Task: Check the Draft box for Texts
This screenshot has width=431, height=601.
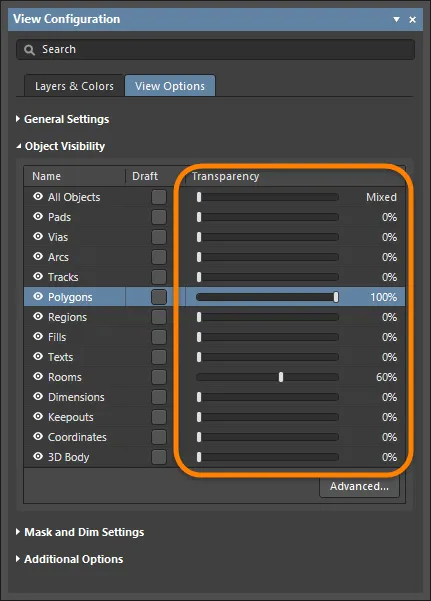Action: pyautogui.click(x=159, y=357)
